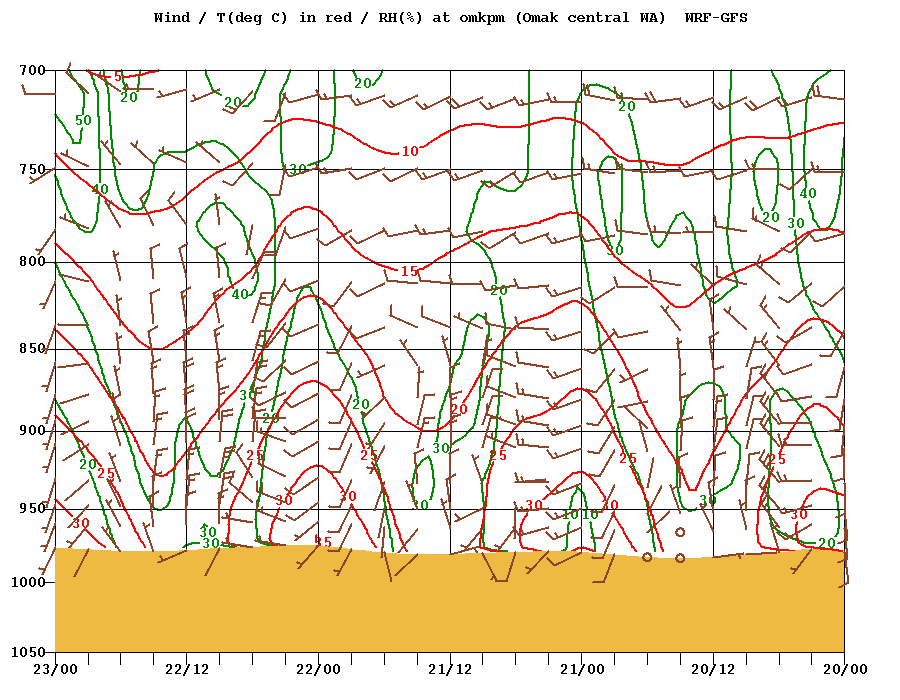Viewport: 900px width, 700px height.
Task: Select the 950 pressure level axis label
Action: 32,509
